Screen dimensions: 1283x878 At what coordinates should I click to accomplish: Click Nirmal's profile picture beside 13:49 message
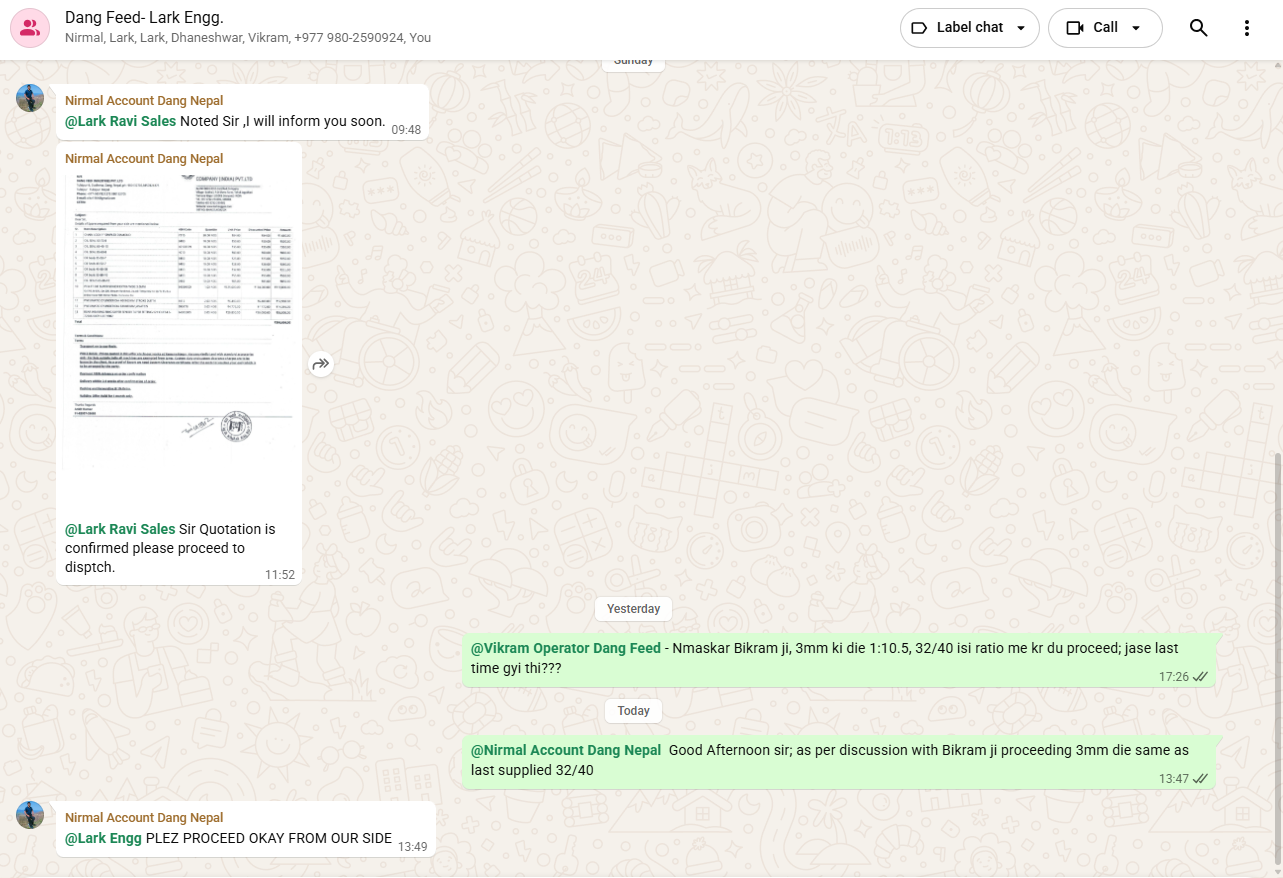point(30,815)
